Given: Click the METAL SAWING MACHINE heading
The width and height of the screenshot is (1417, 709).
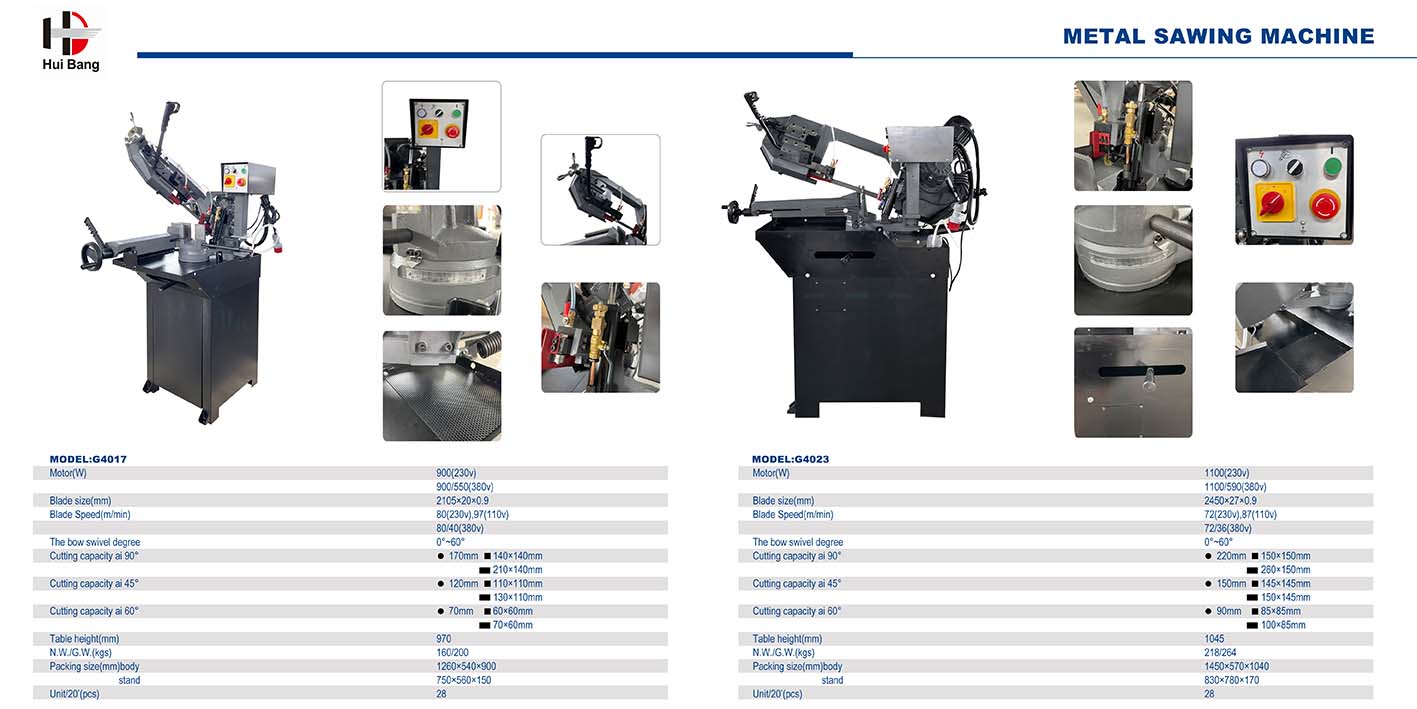Looking at the screenshot, I should pyautogui.click(x=1218, y=36).
